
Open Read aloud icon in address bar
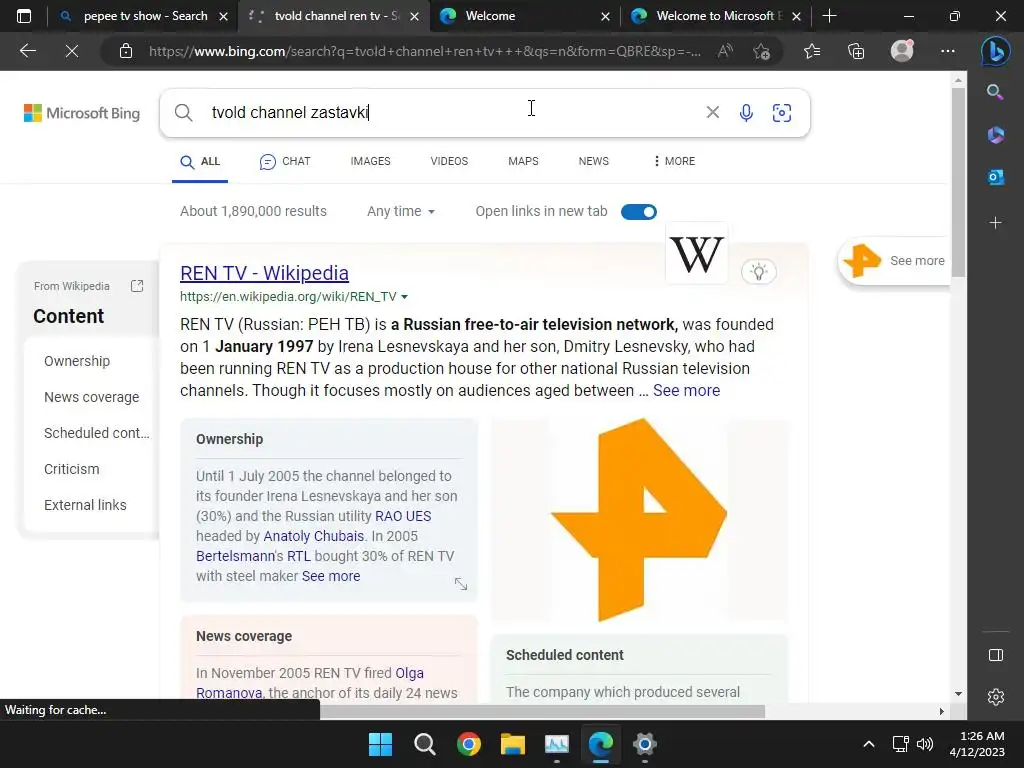click(725, 51)
